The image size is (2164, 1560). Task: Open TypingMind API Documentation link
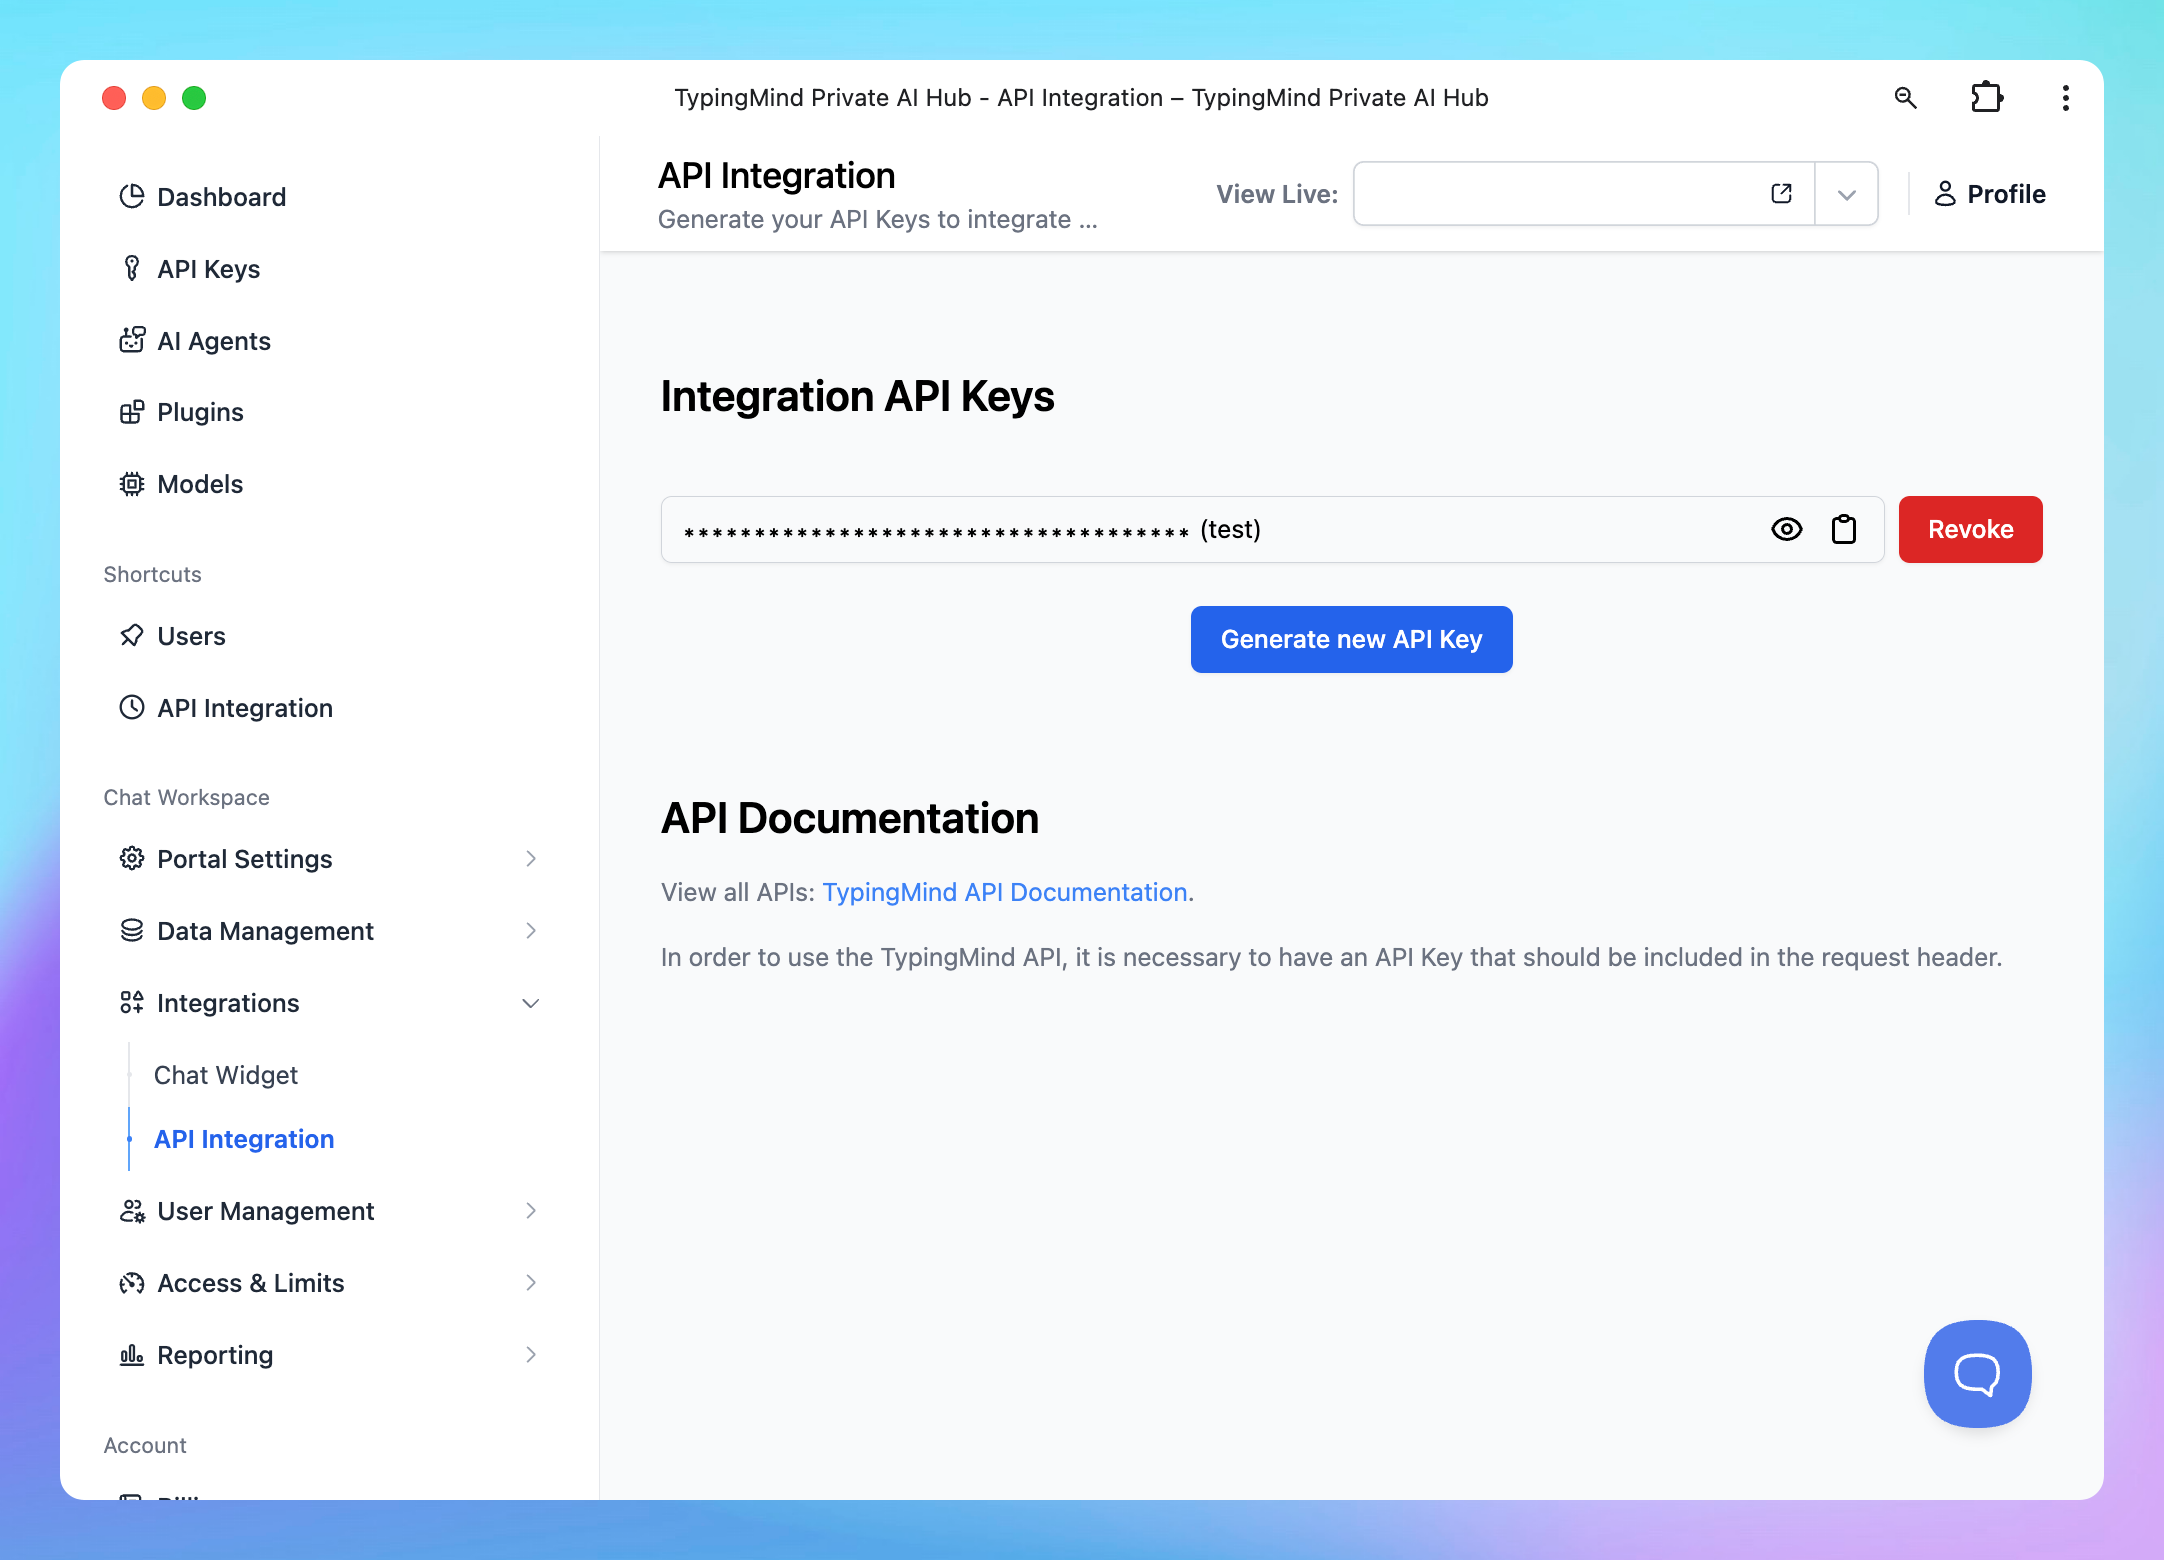click(1005, 892)
